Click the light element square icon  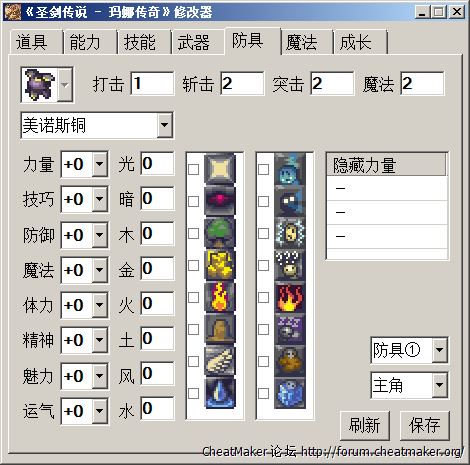click(220, 169)
